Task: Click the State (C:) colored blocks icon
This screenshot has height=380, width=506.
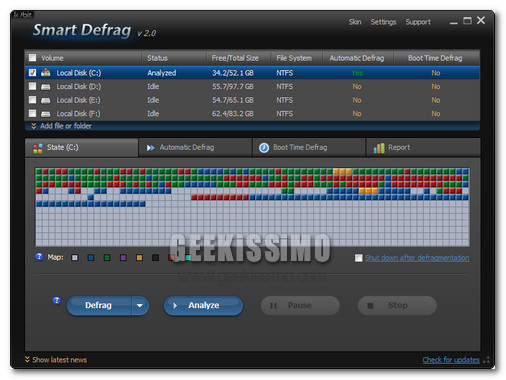Action: tap(38, 148)
